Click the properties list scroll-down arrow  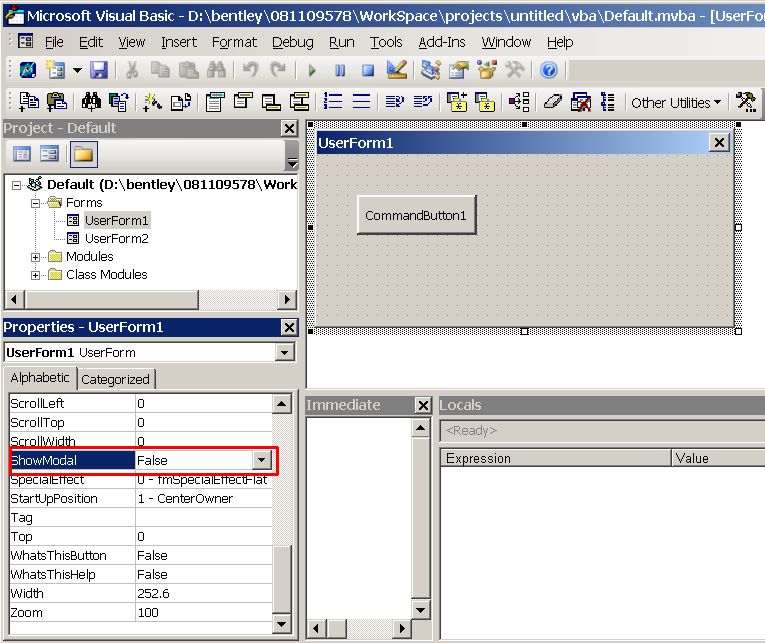tap(282, 624)
